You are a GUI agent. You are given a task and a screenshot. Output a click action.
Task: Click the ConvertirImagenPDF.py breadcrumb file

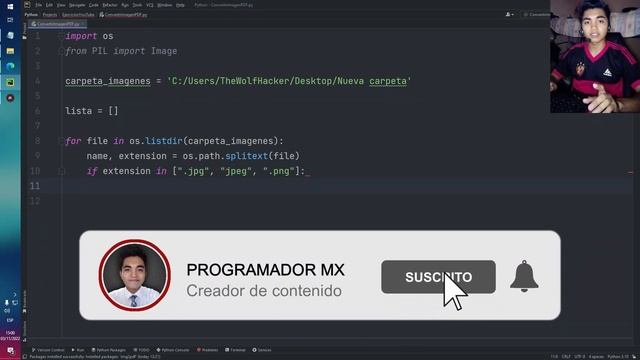(123, 15)
